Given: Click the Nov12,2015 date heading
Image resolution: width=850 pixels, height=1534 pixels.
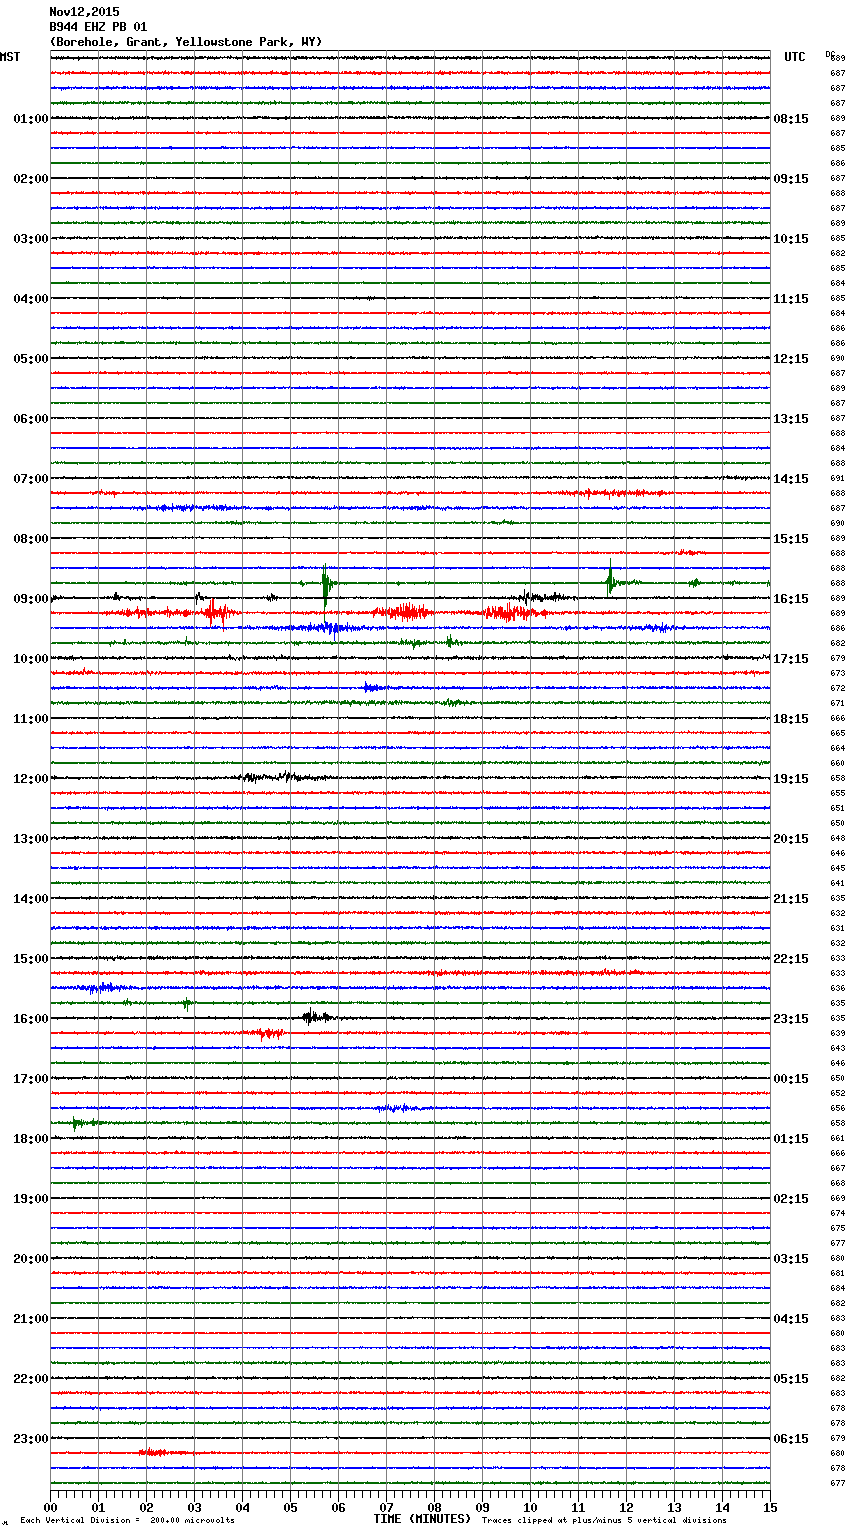Looking at the screenshot, I should coord(84,12).
